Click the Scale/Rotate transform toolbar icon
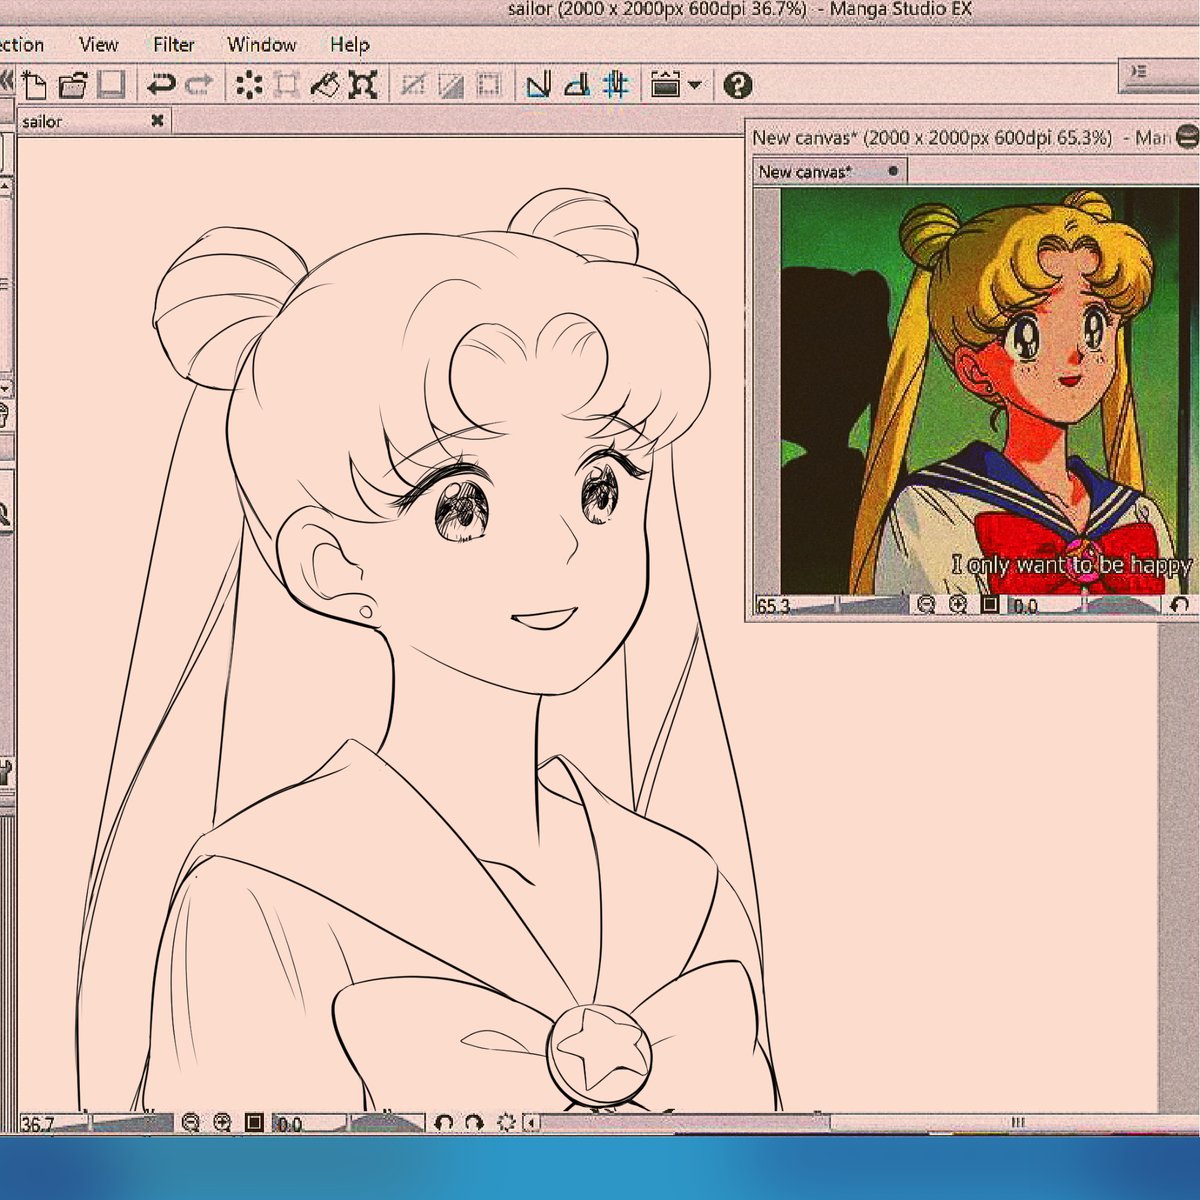Screen dimensions: 1200x1200 (363, 85)
